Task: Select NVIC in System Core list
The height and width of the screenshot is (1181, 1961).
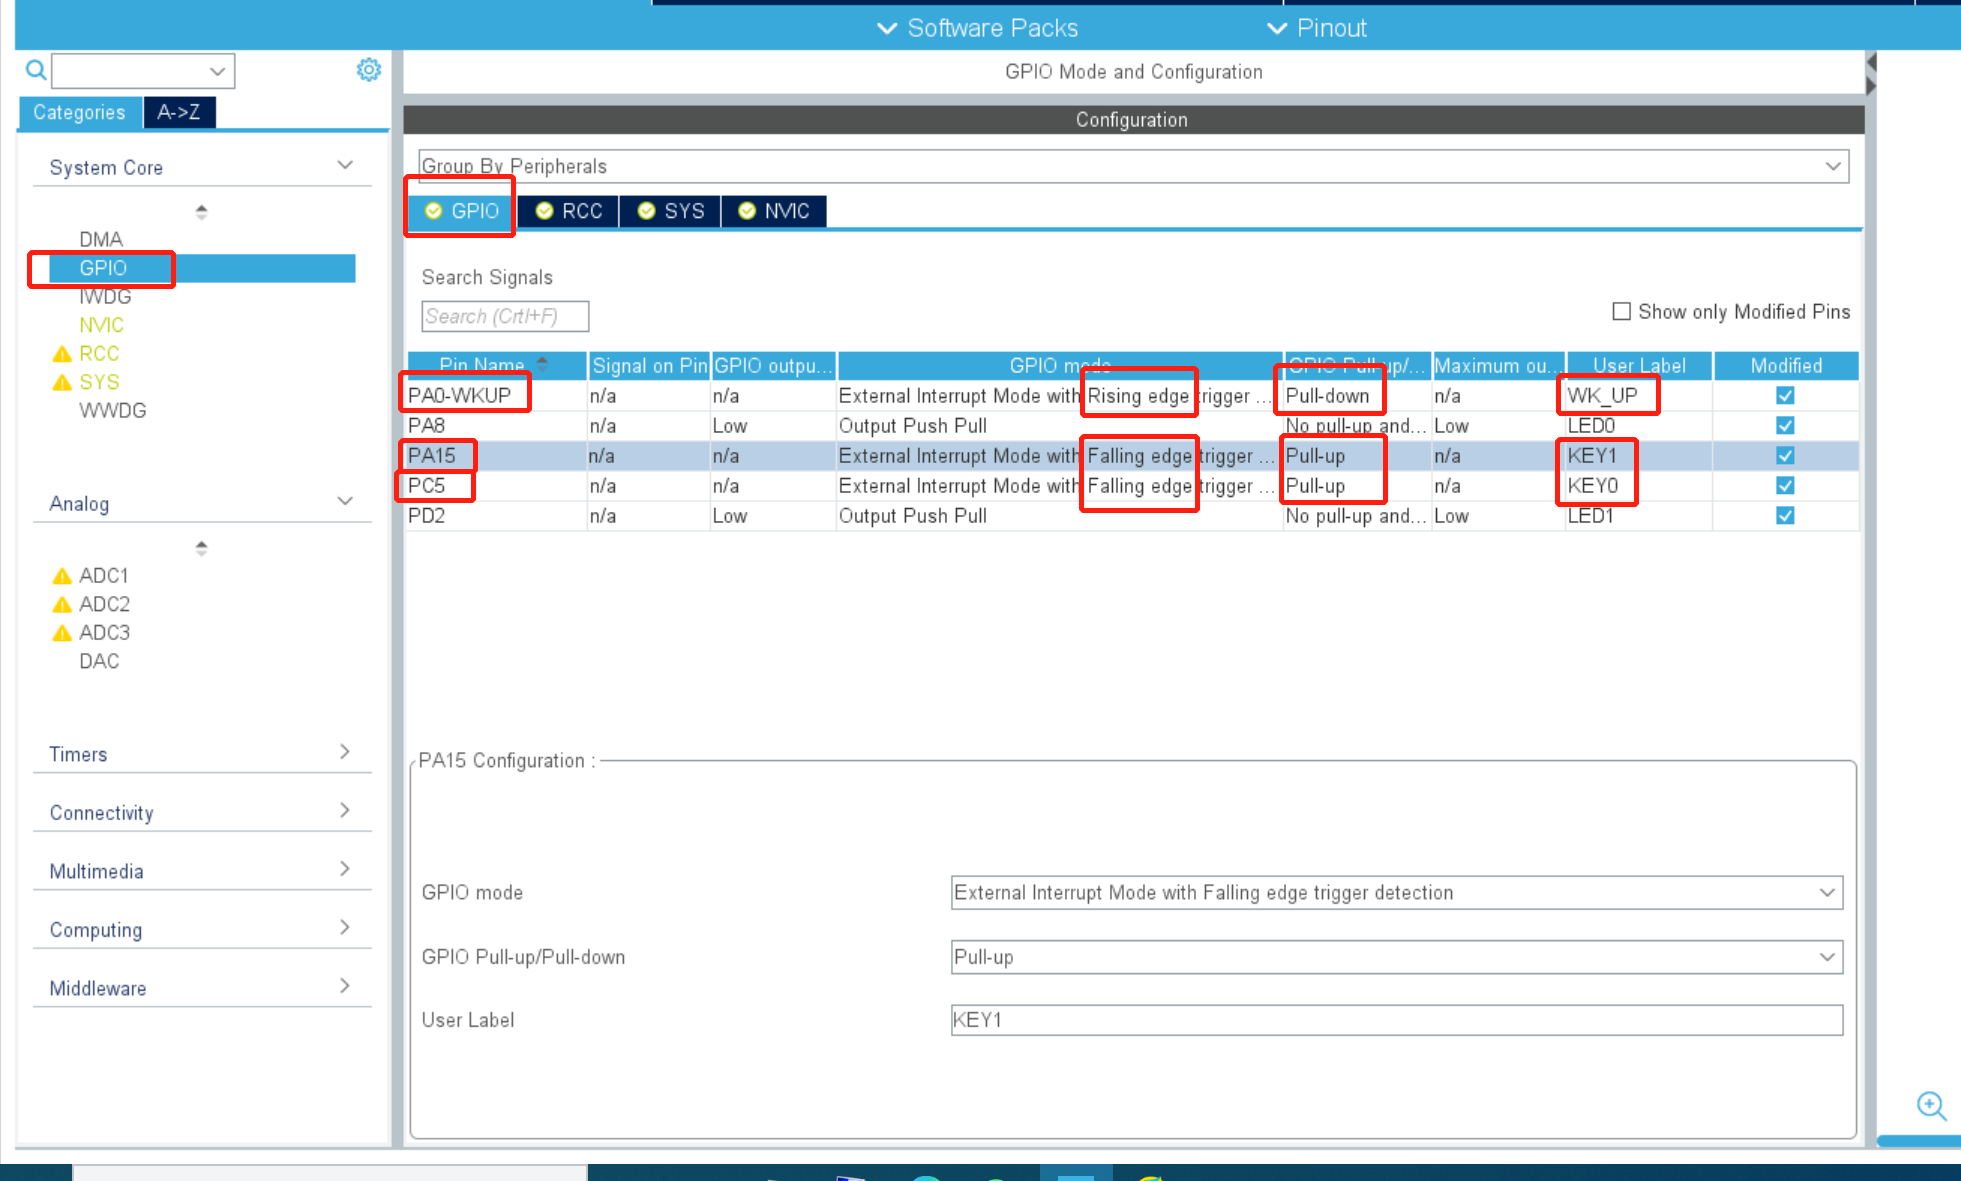Action: 102,325
